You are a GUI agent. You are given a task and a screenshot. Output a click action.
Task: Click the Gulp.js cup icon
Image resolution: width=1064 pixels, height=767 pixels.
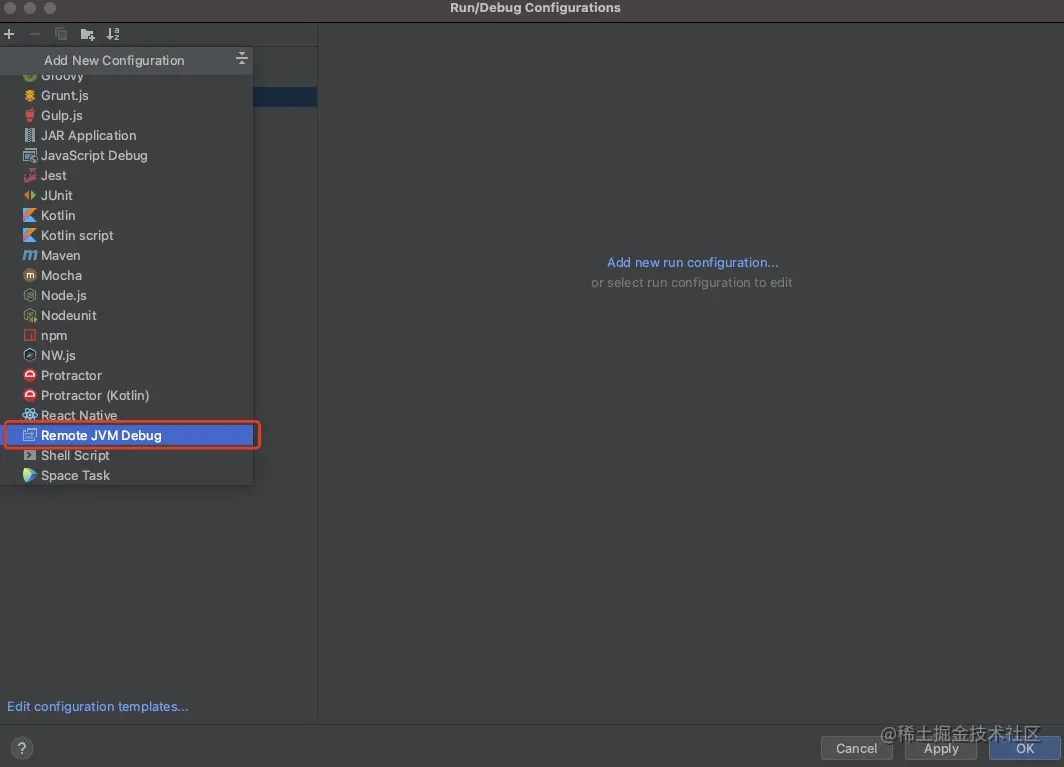(x=30, y=115)
